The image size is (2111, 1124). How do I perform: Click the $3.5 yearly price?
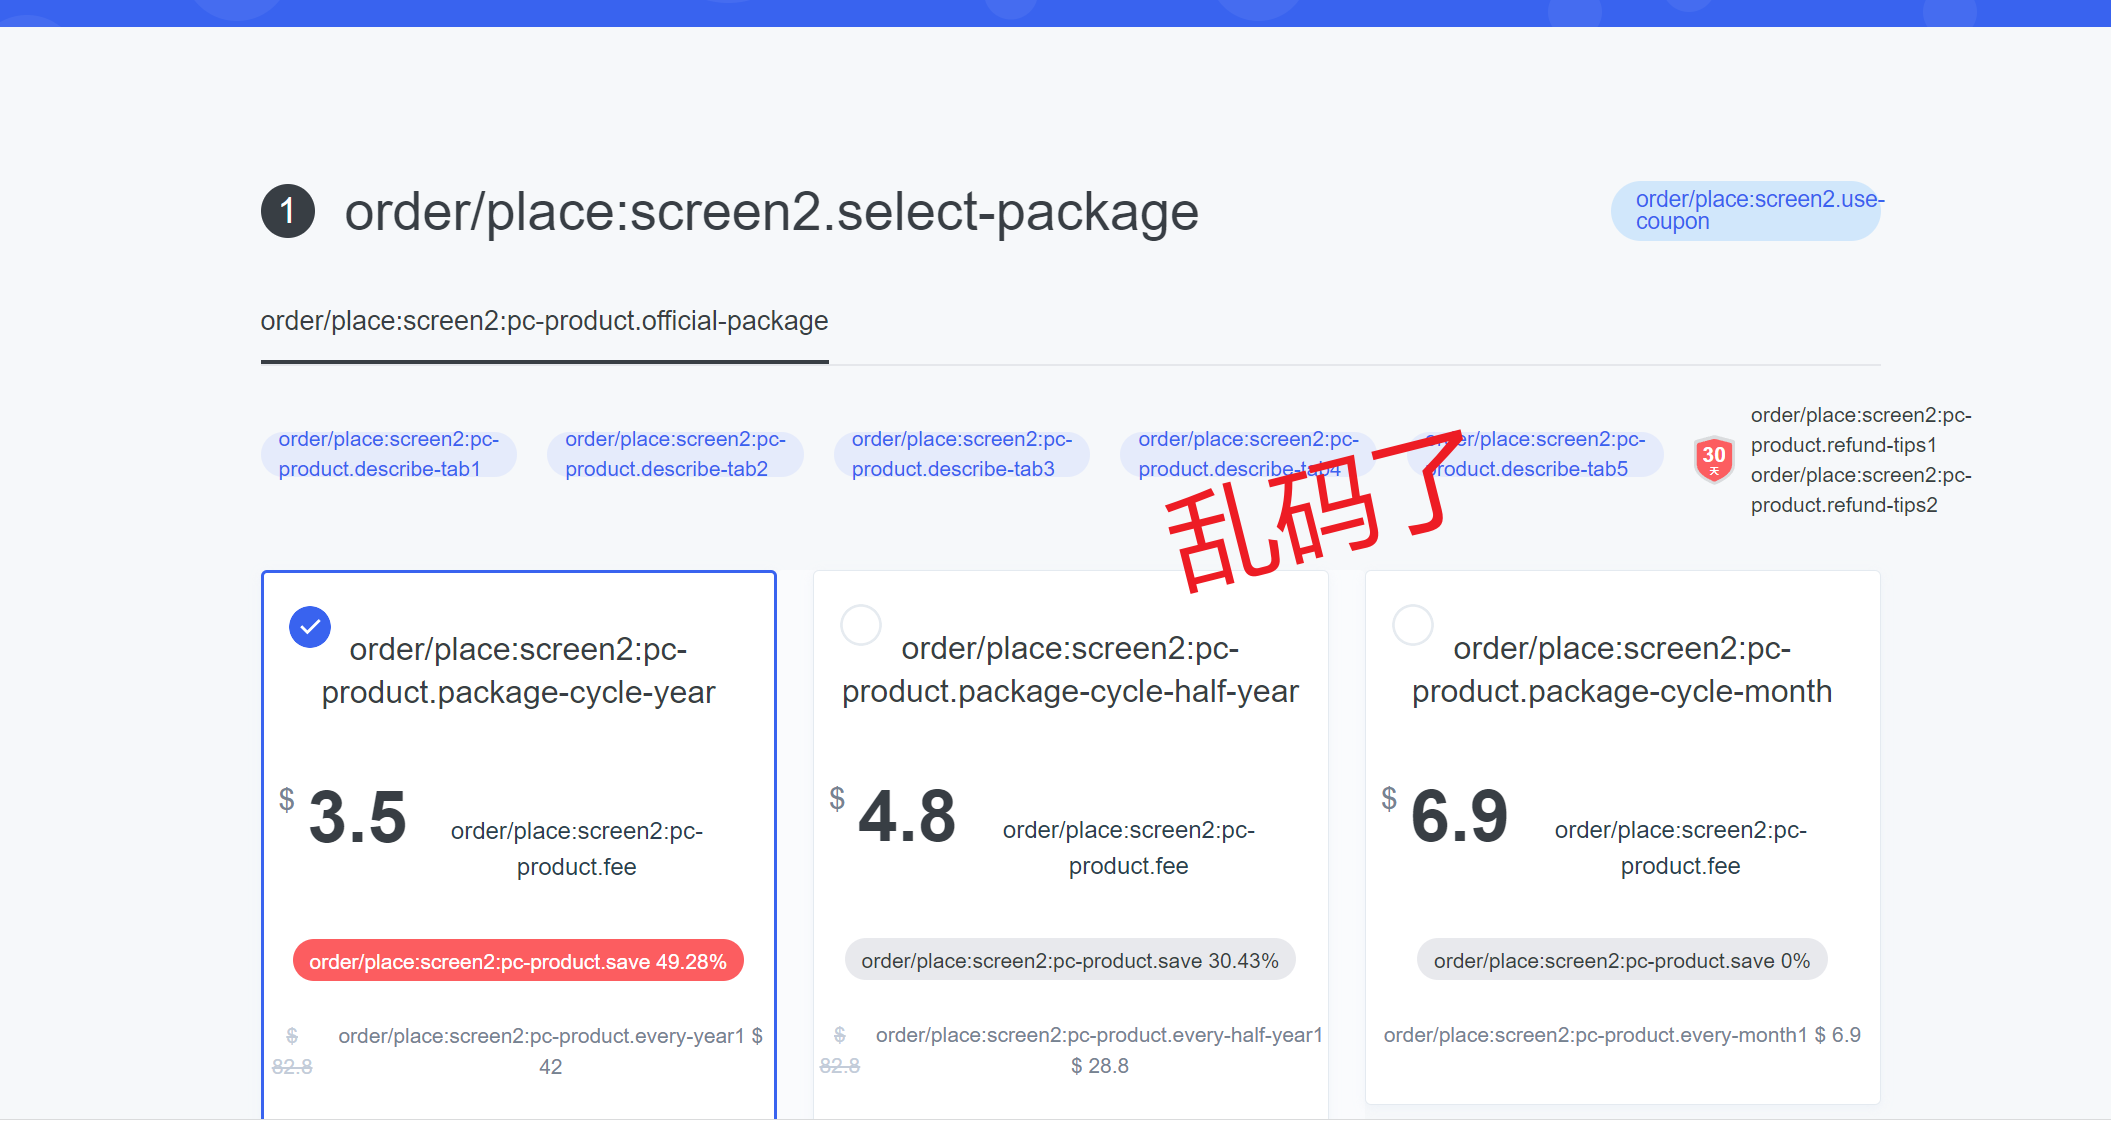tap(356, 818)
